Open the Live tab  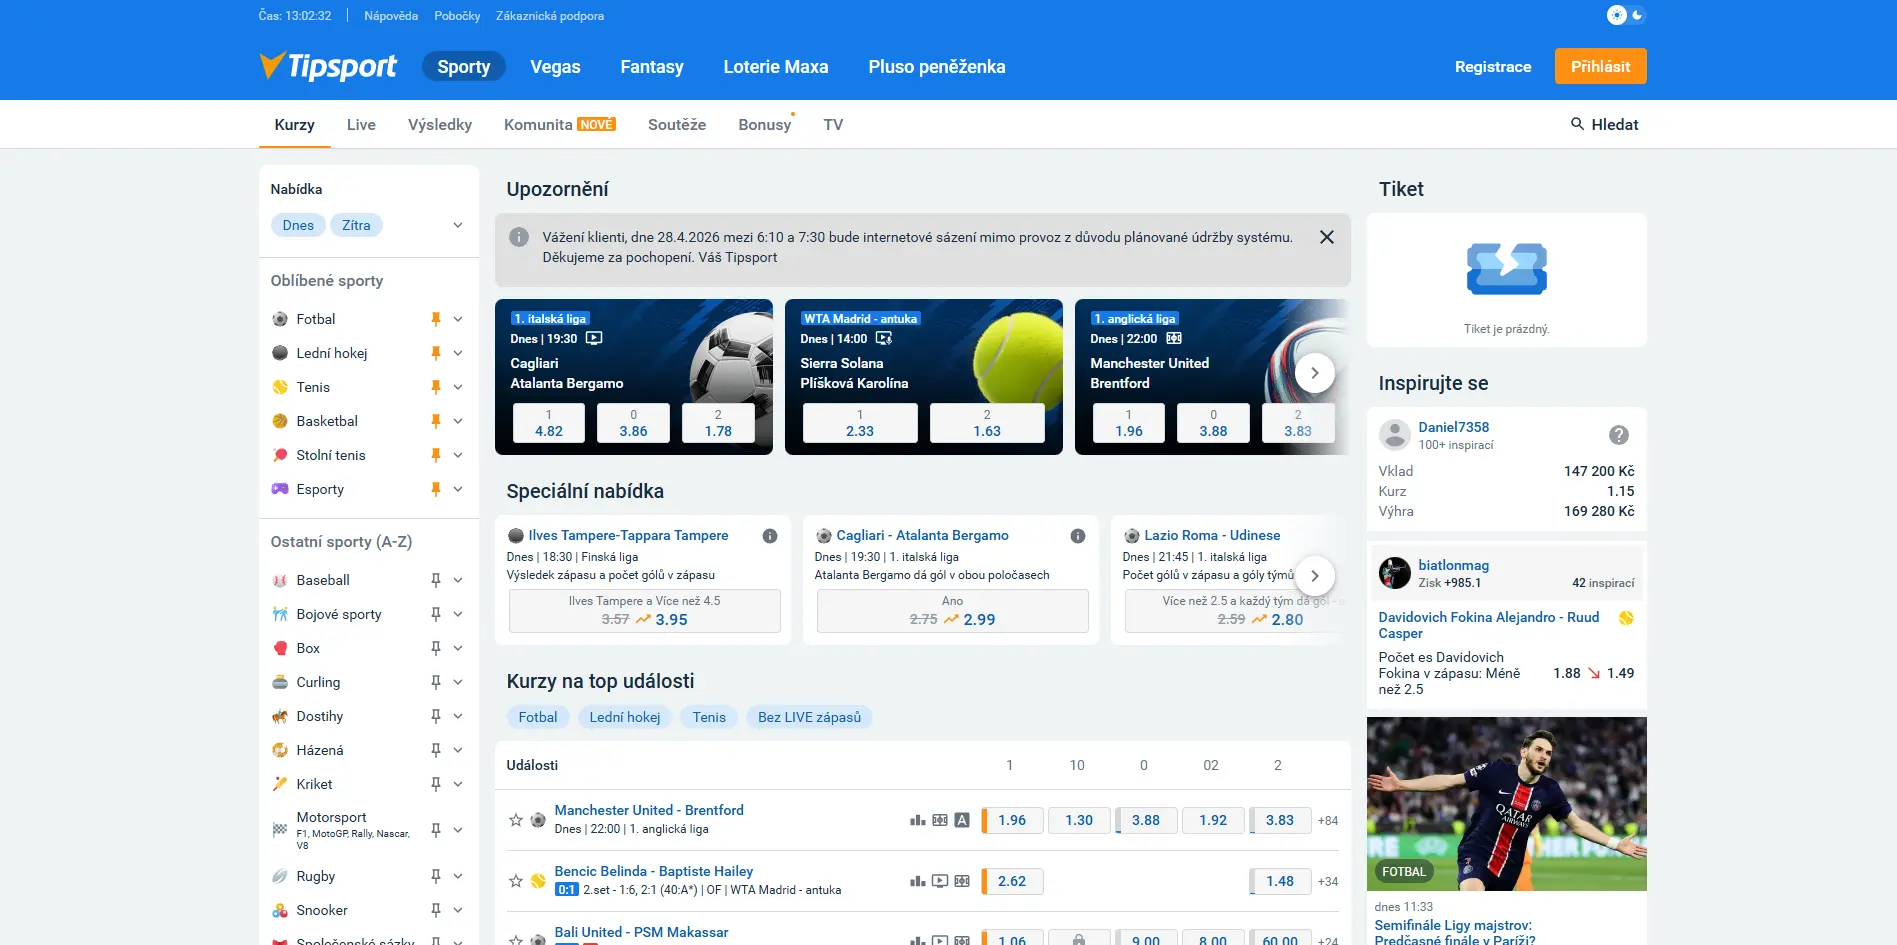pyautogui.click(x=361, y=124)
